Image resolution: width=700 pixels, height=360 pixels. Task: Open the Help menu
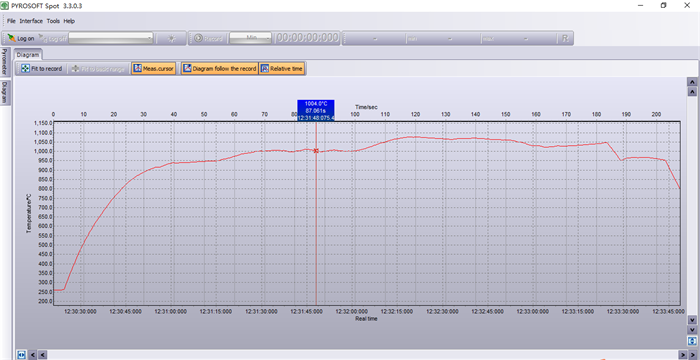click(x=69, y=21)
